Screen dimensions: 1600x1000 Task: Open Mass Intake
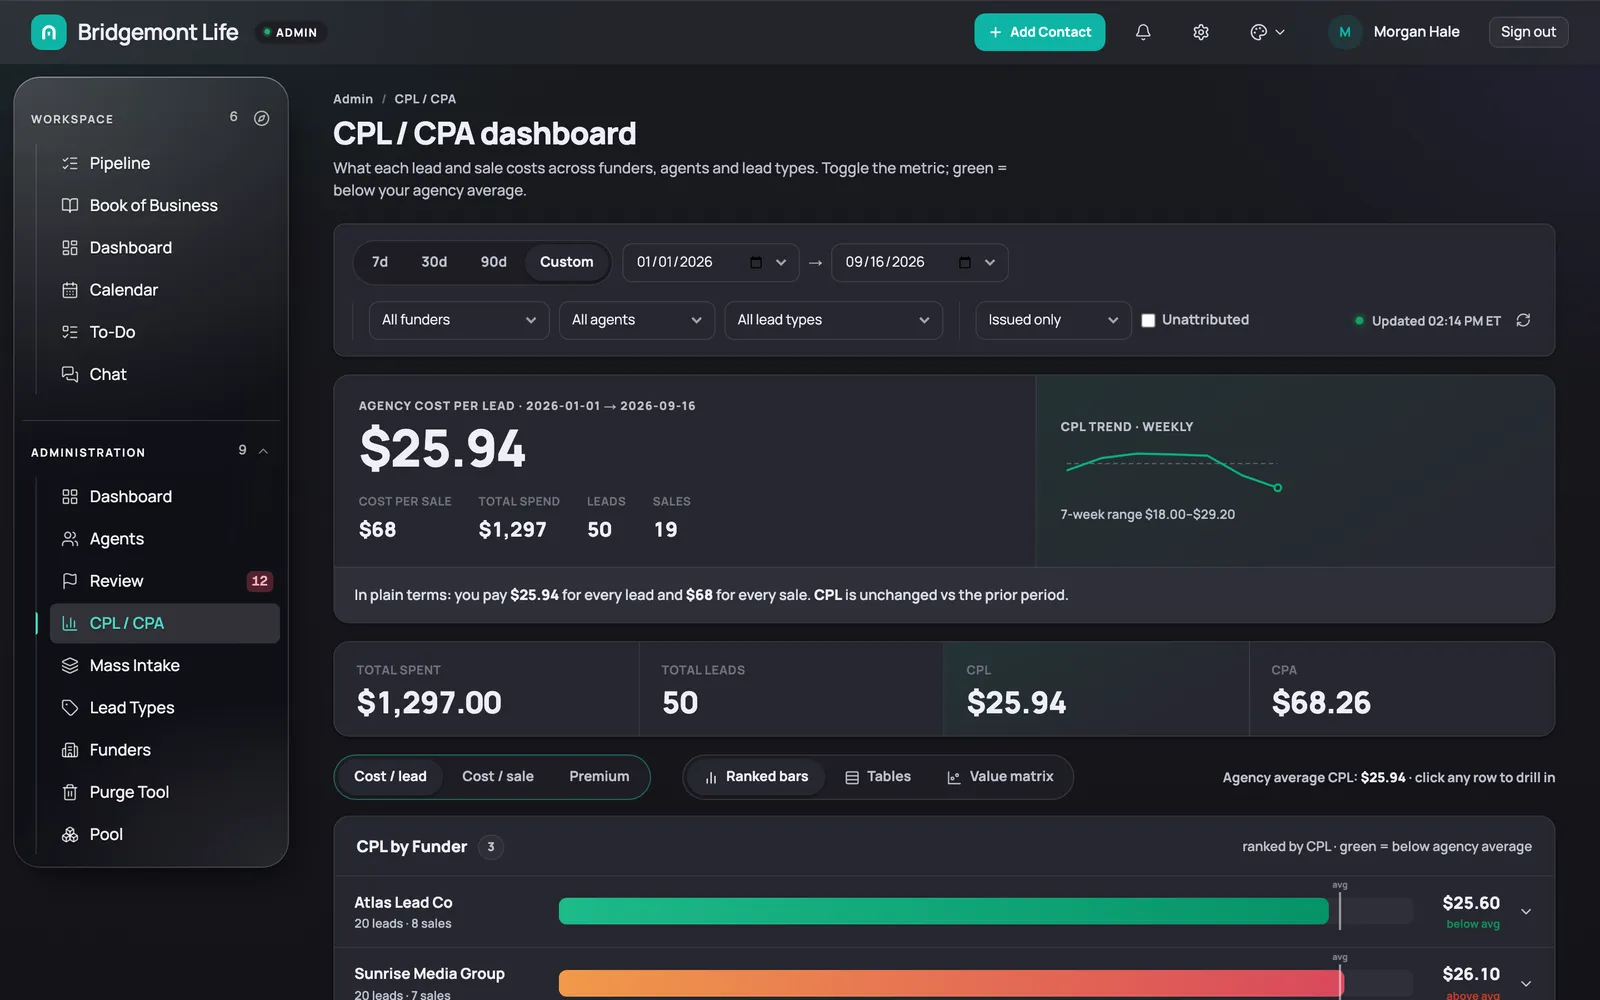[x=165, y=665]
